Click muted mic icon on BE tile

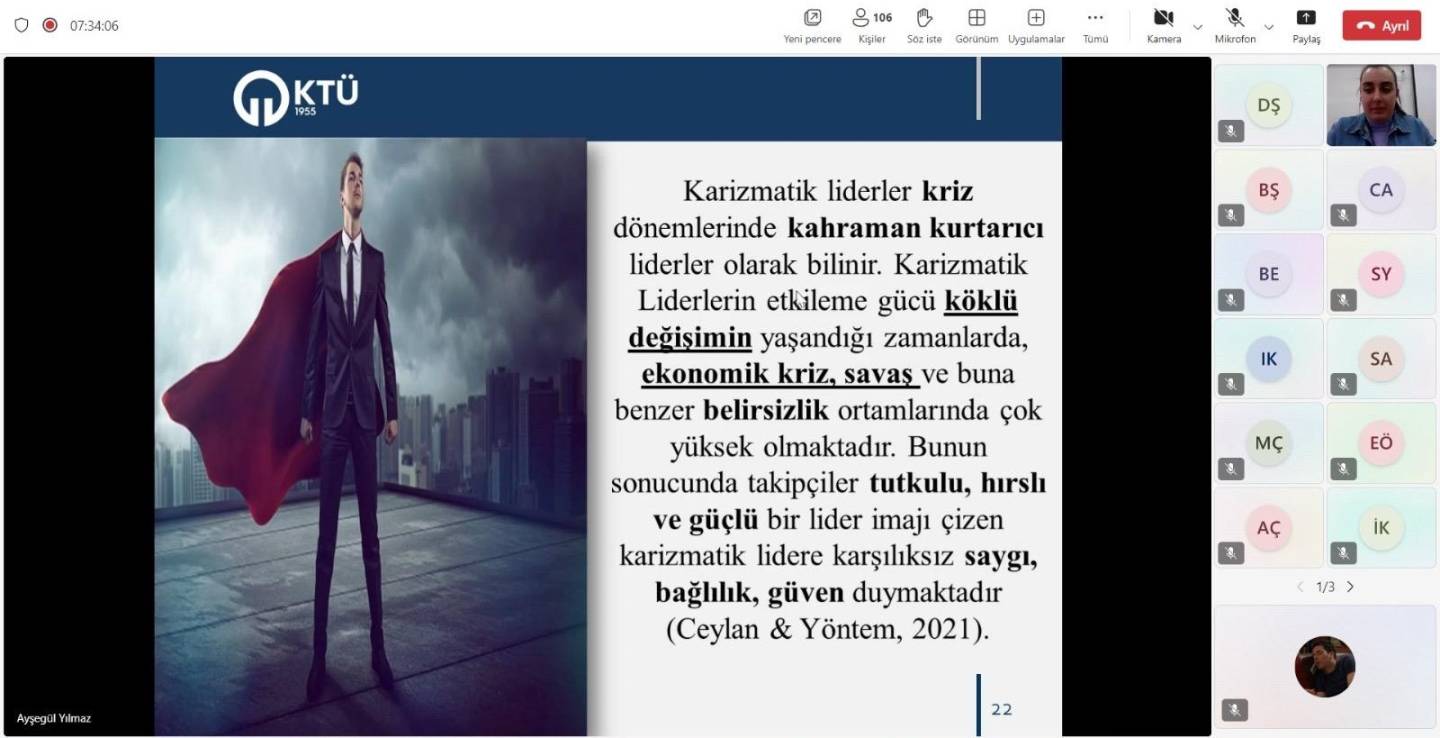coord(1231,299)
